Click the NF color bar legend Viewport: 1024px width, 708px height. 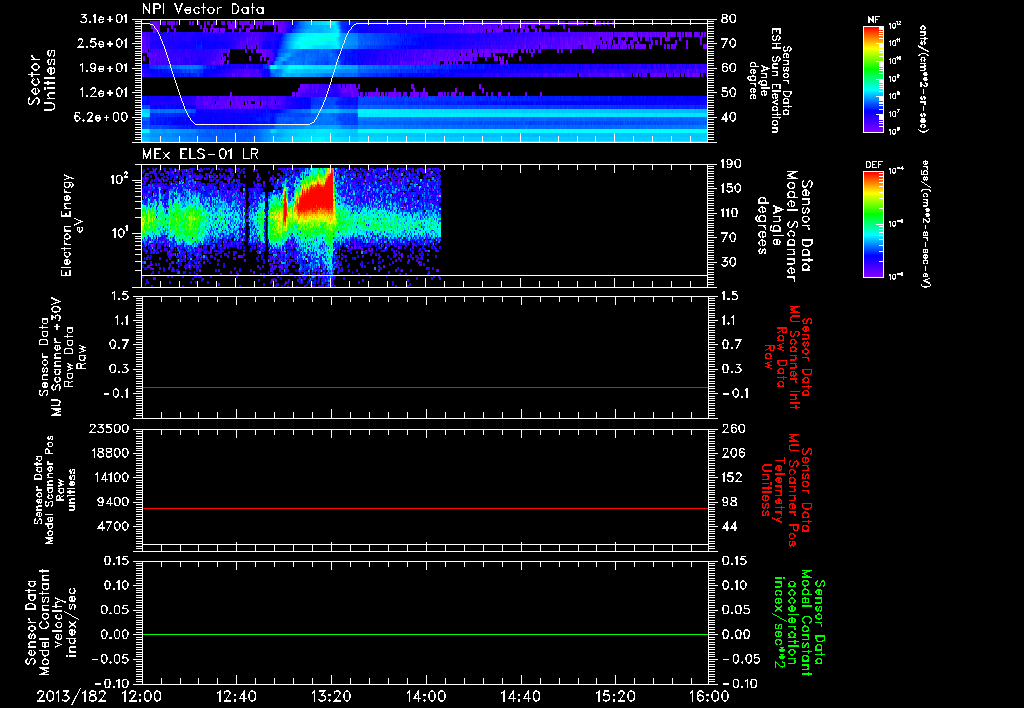coord(874,78)
